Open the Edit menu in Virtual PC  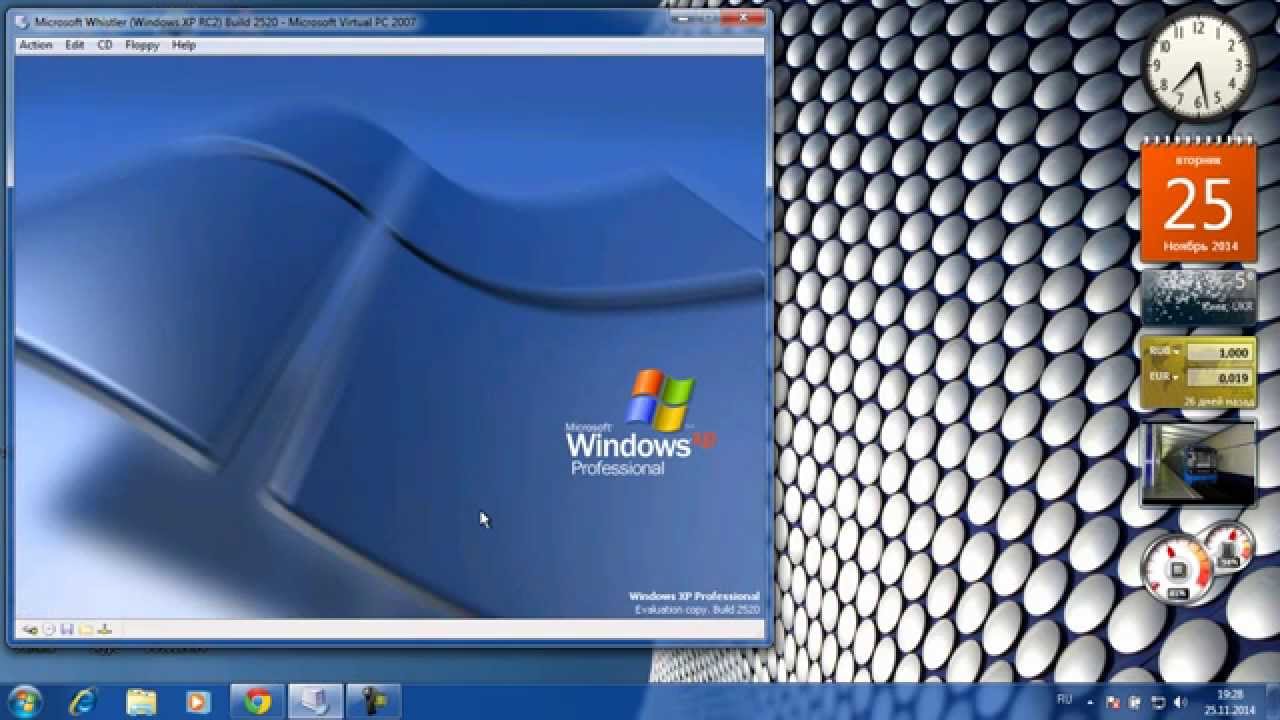coord(75,45)
